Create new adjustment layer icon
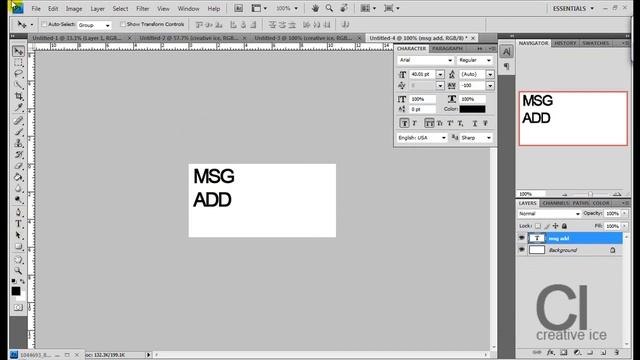 click(x=577, y=352)
